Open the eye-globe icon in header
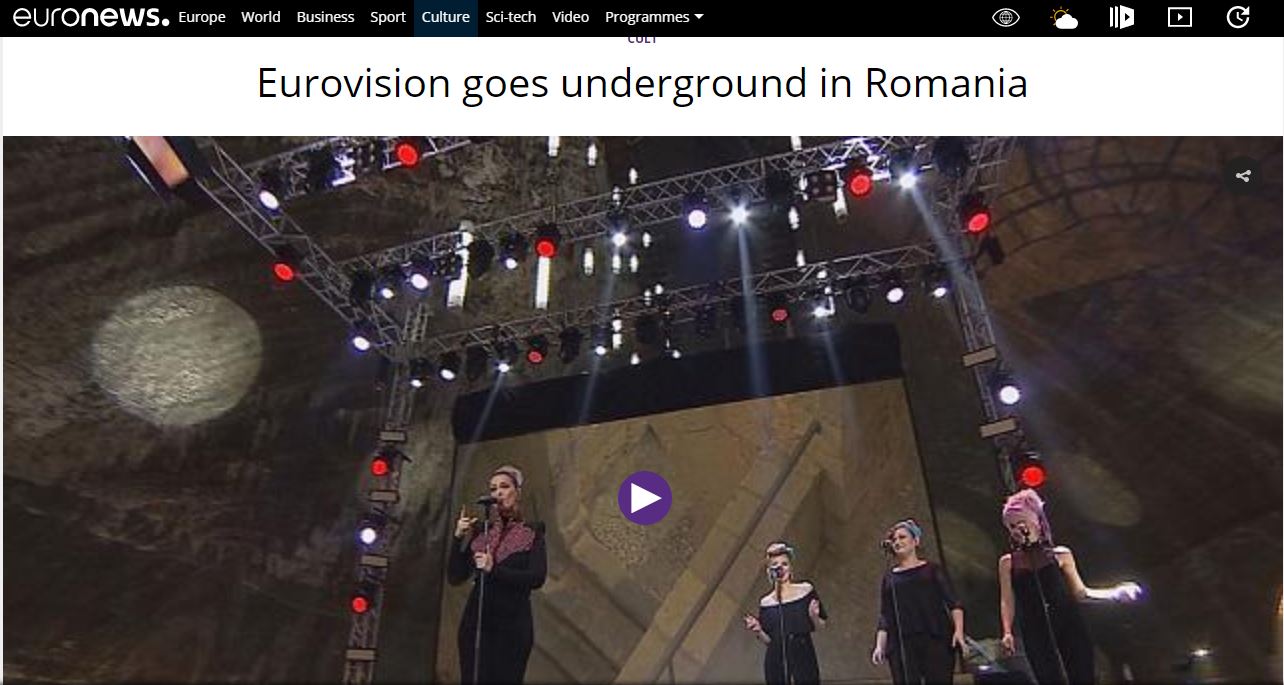The height and width of the screenshot is (685, 1284). click(1006, 17)
